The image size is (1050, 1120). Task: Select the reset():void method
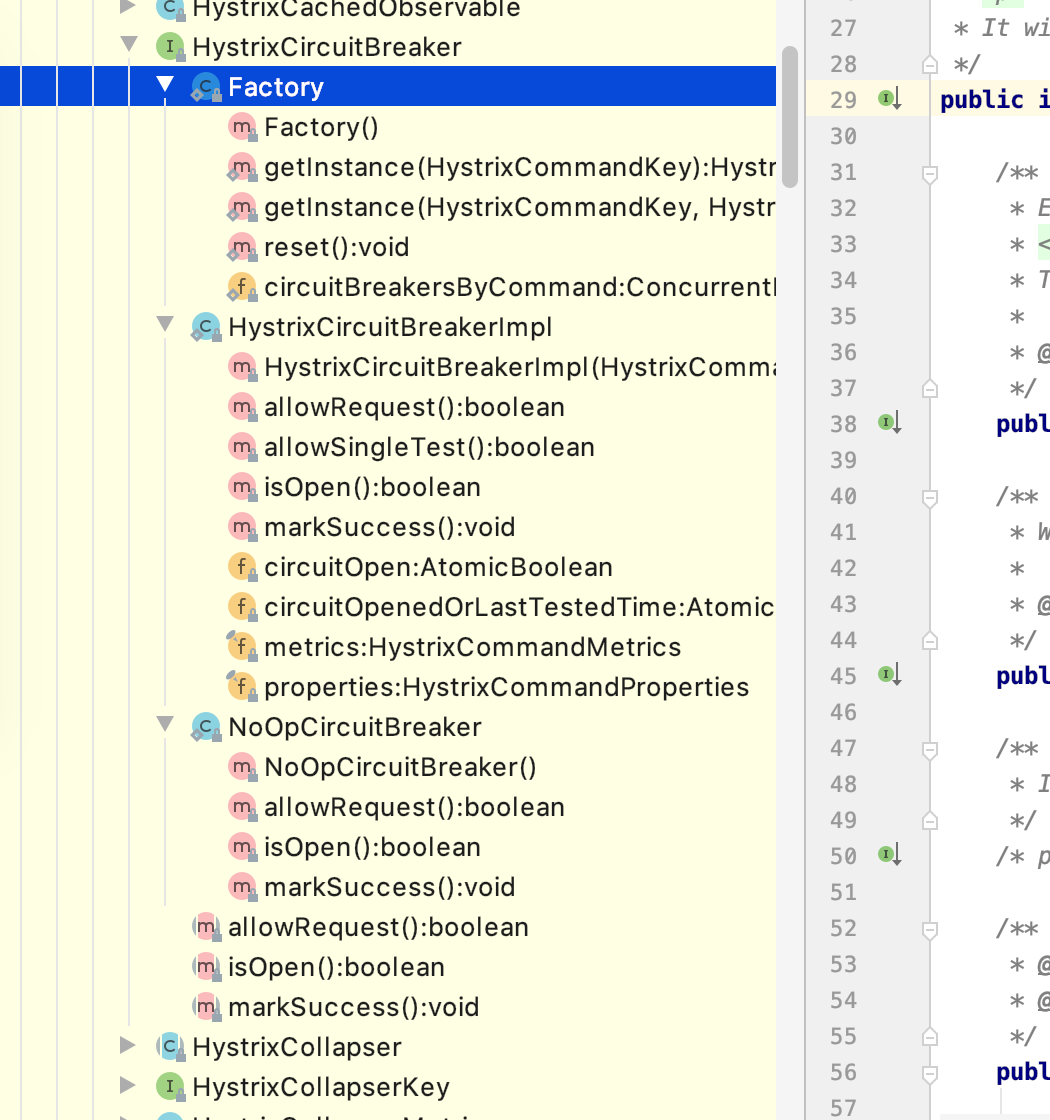coord(336,247)
